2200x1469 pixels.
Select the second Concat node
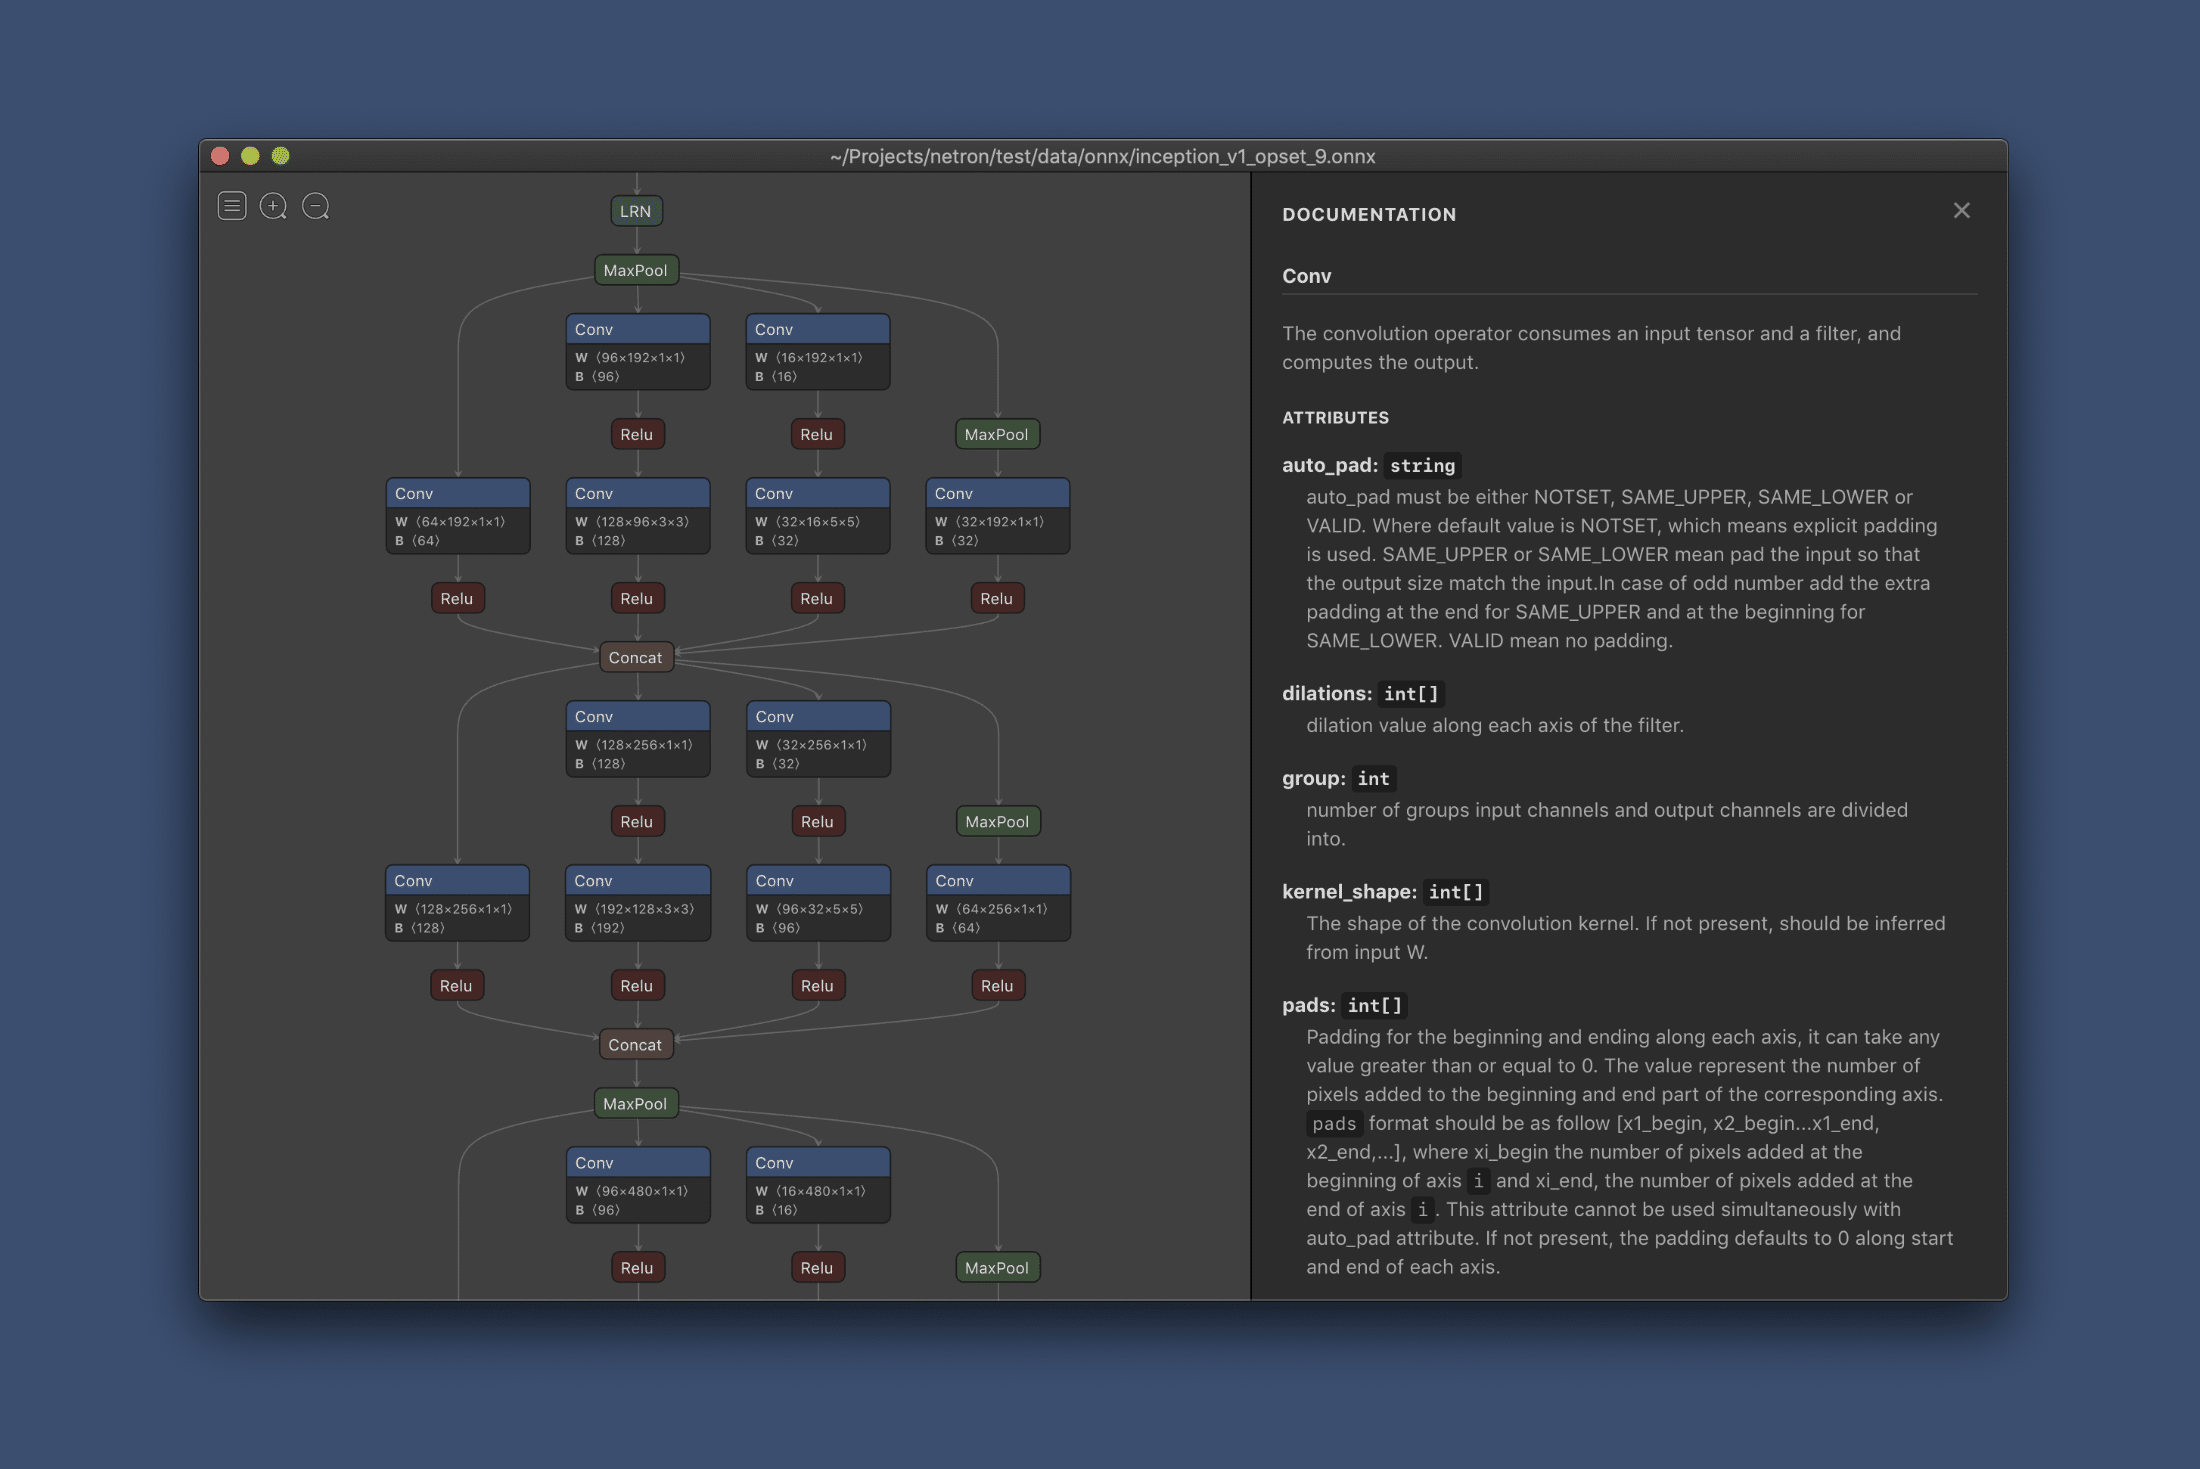(x=636, y=1045)
